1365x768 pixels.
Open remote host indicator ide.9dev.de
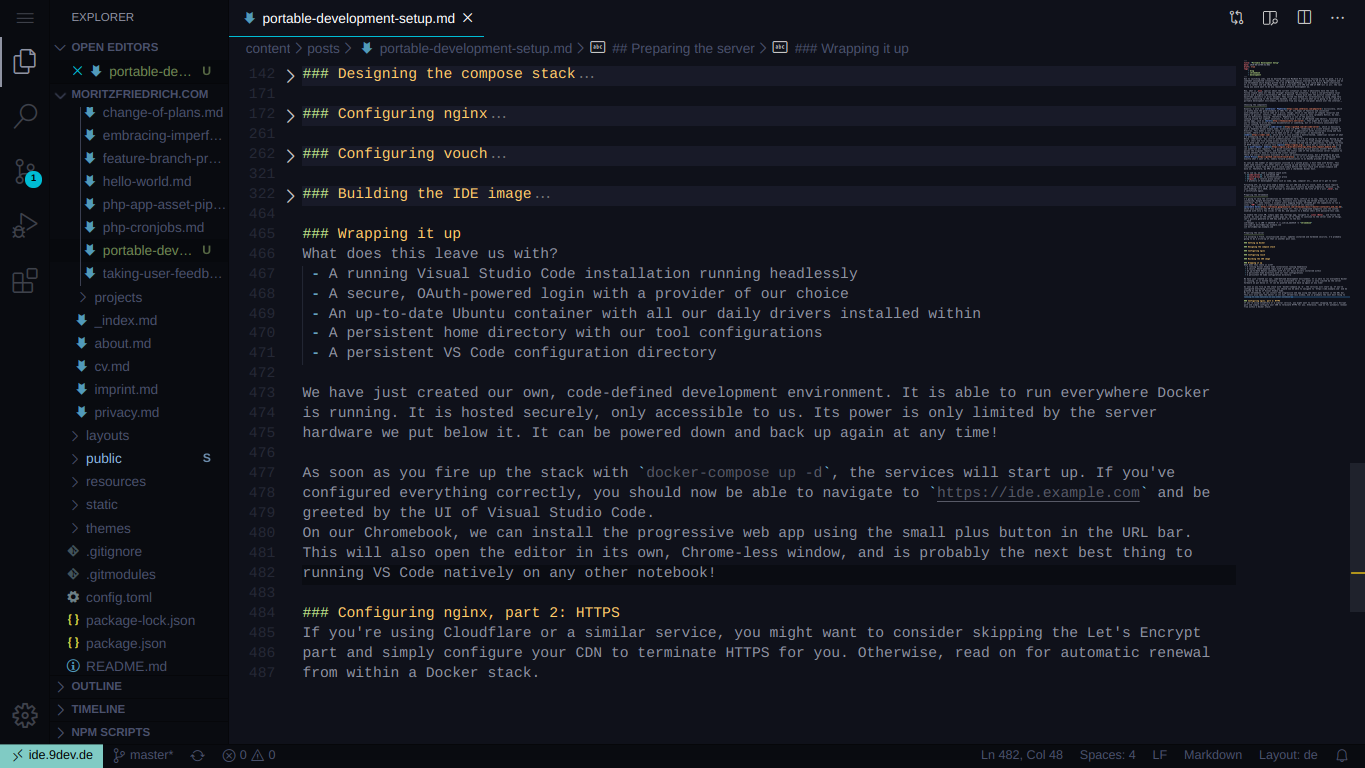pos(52,755)
